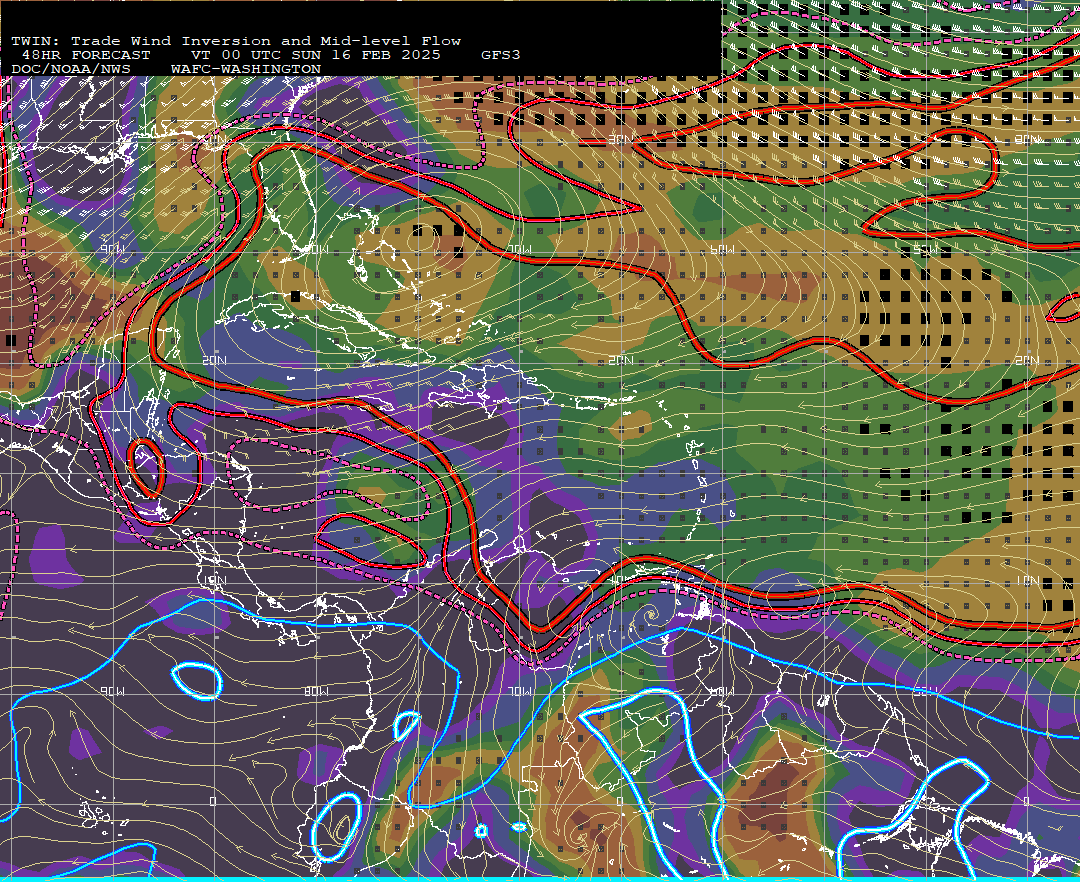Click the 20N label north of Puerto Rico
Viewport: 1080px width, 882px height.
coord(621,361)
